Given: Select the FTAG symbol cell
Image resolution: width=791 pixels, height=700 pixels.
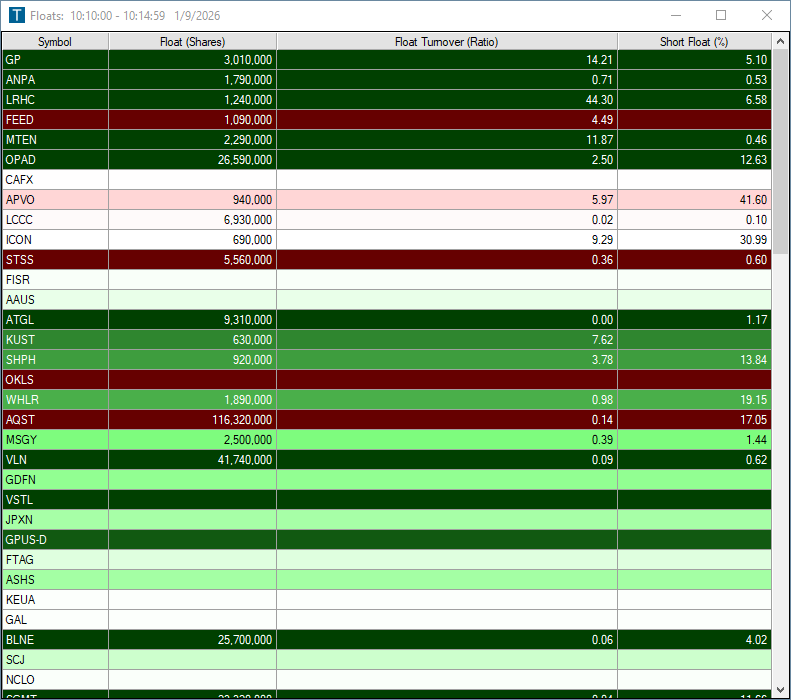Looking at the screenshot, I should point(55,560).
